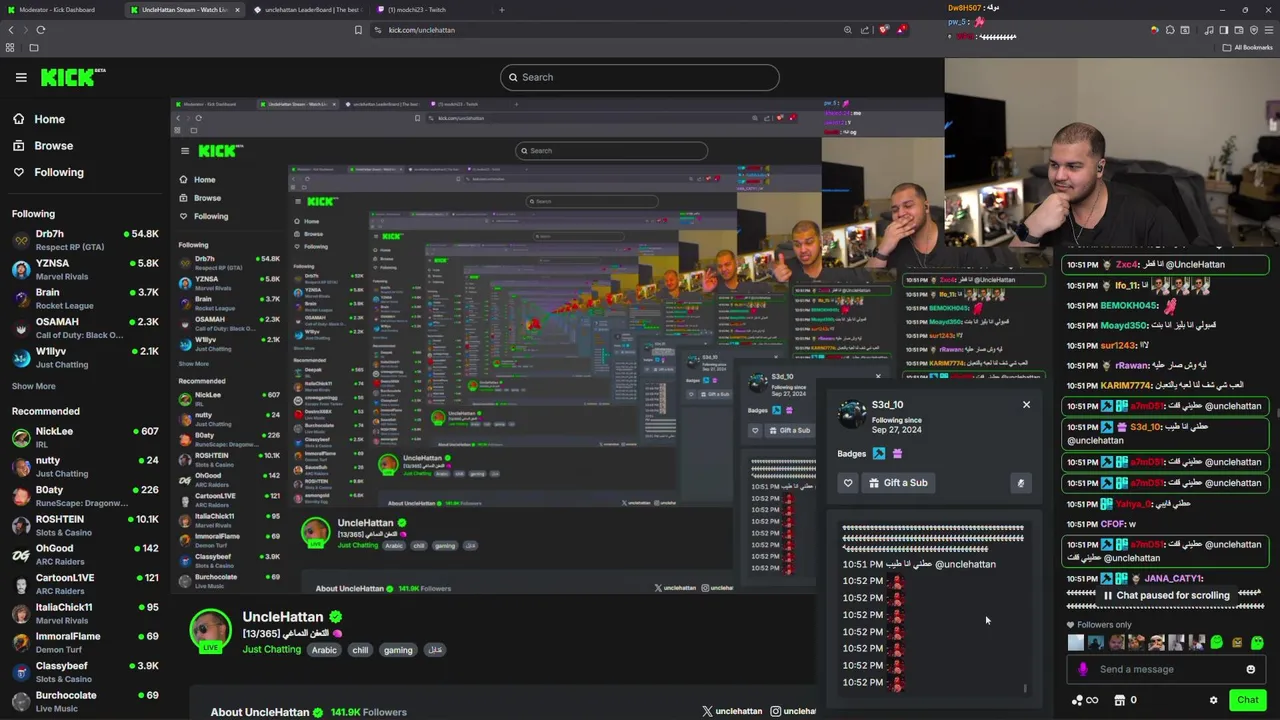Click the Brave shields icon in address bar
The height and width of the screenshot is (720, 1280).
point(883,30)
